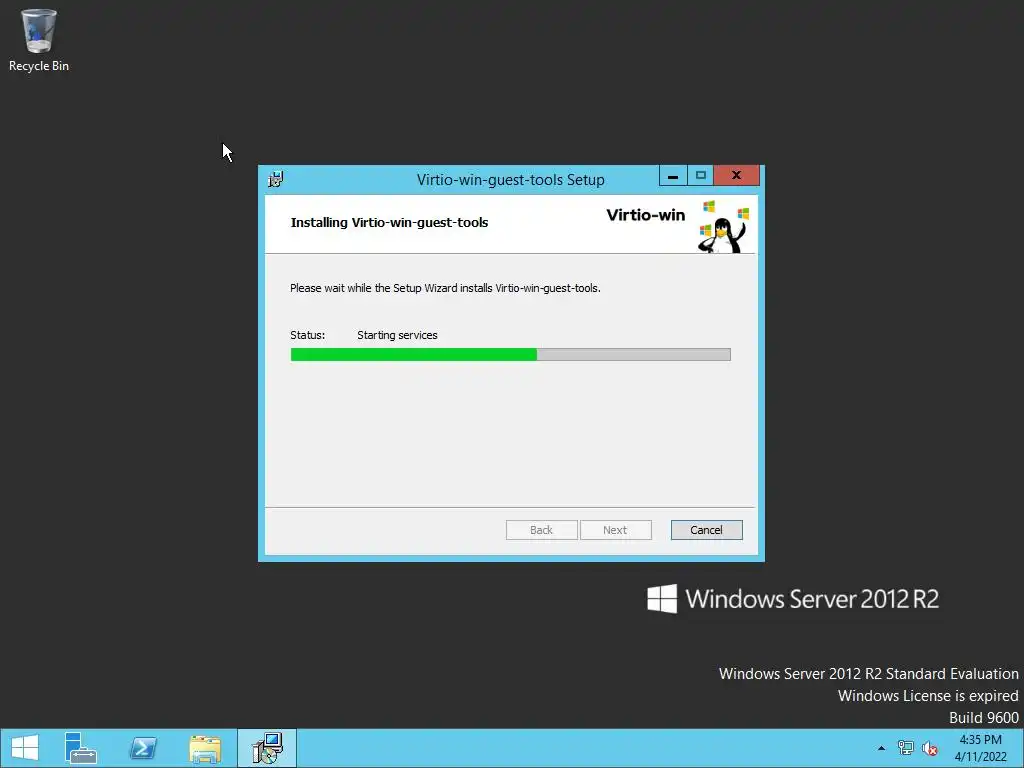Viewport: 1024px width, 768px height.
Task: Cancel the Virtio-win-guest-tools installation
Action: pos(706,530)
